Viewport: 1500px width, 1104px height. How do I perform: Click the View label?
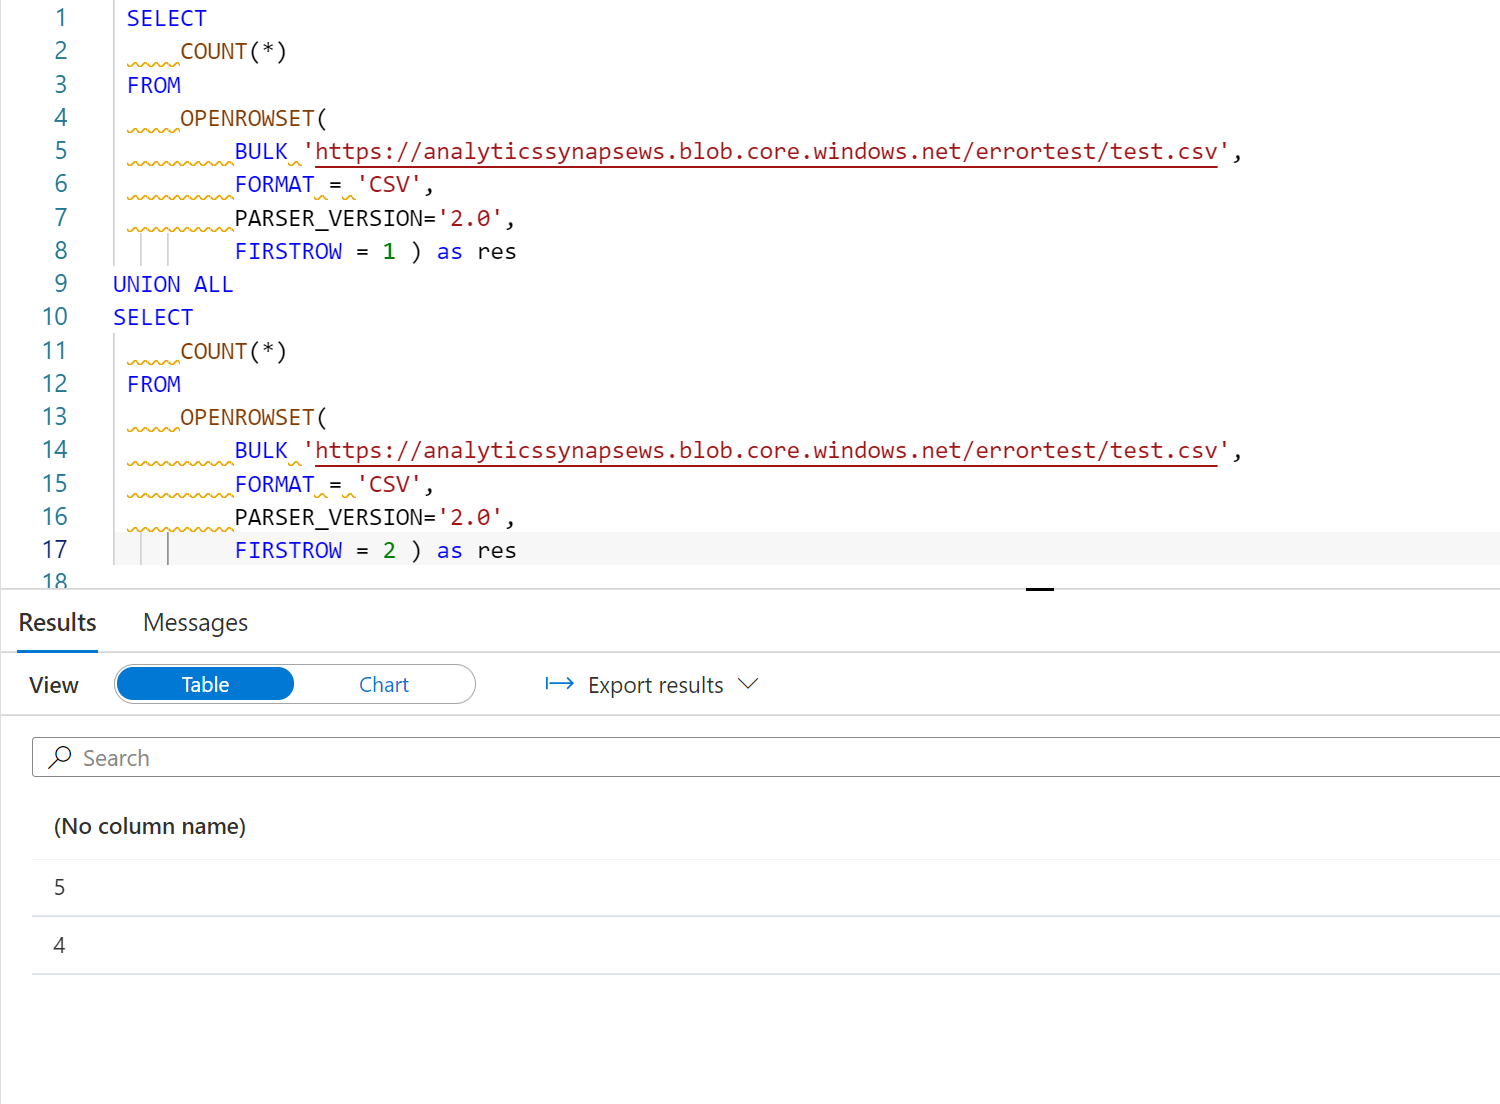[x=54, y=685]
